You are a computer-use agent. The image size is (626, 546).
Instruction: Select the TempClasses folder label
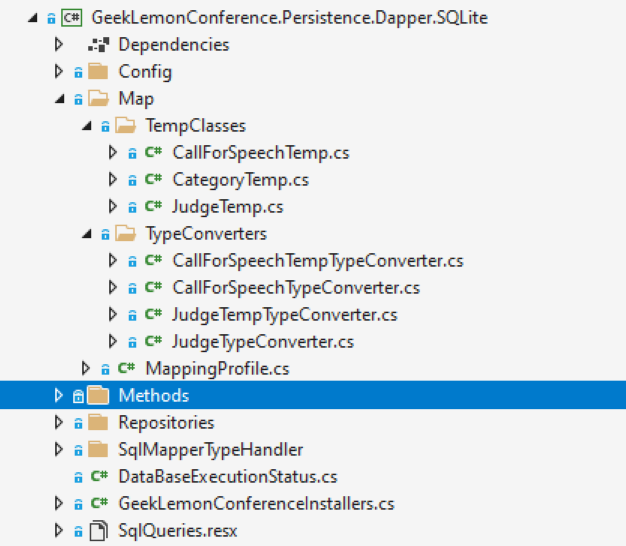pos(196,126)
